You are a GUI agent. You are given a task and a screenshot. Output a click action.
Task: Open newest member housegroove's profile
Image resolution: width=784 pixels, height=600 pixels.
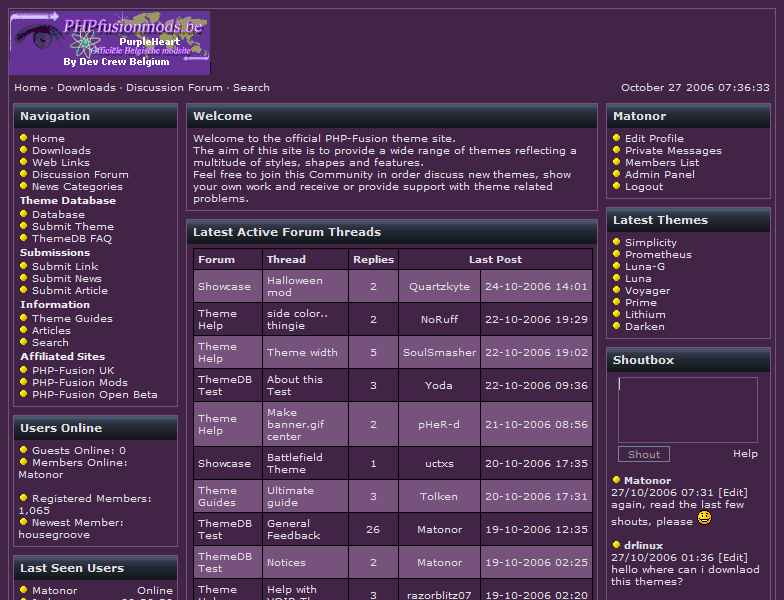[54, 534]
